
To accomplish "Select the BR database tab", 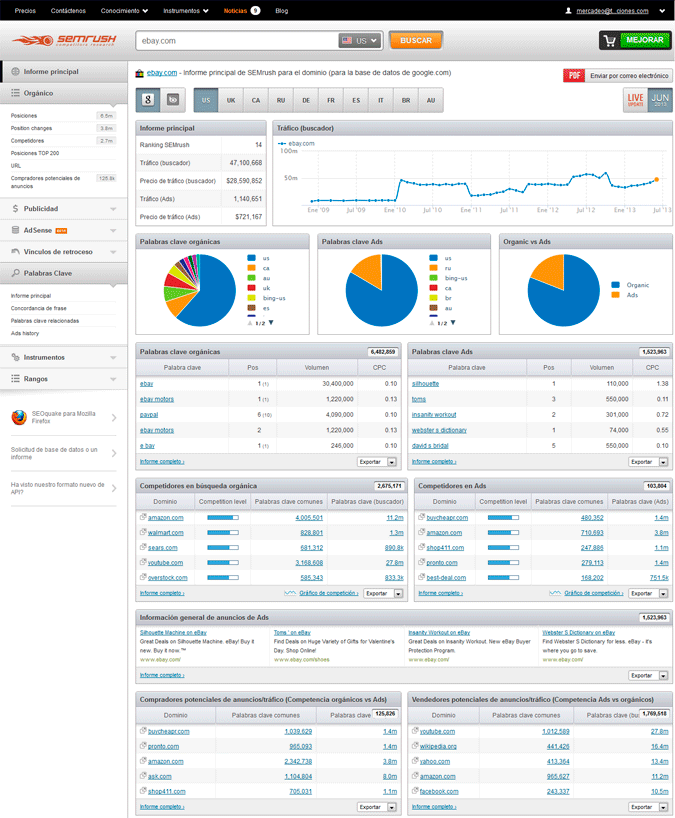I will pyautogui.click(x=406, y=100).
